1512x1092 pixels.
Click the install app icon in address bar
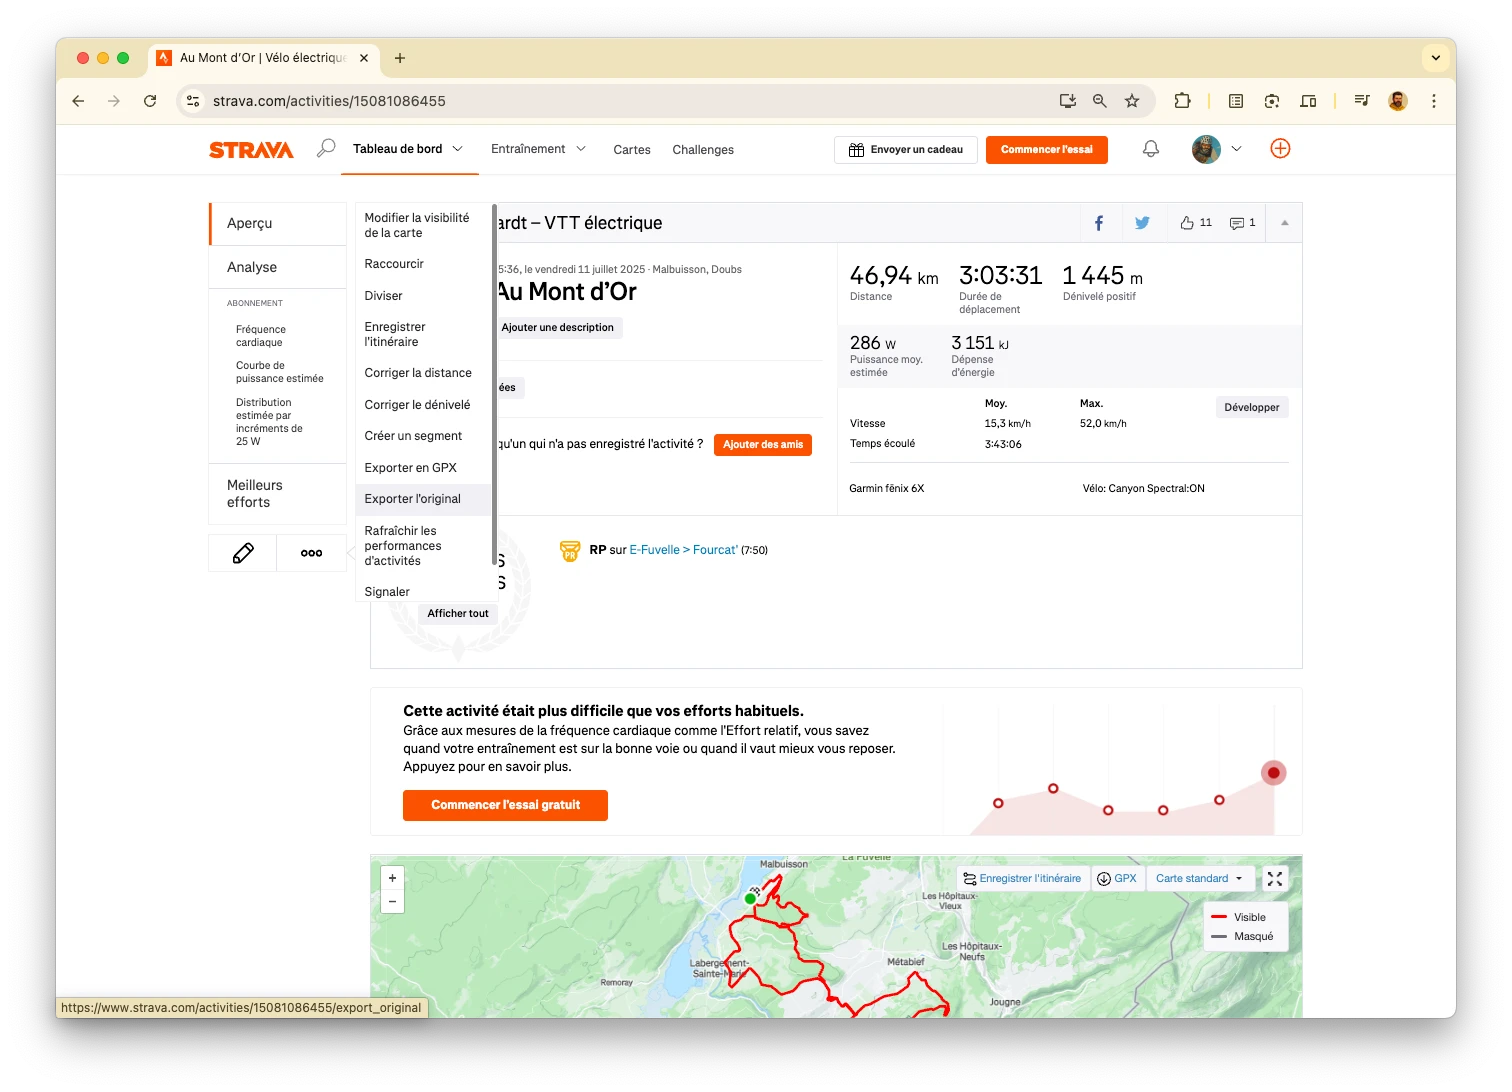pos(1068,101)
